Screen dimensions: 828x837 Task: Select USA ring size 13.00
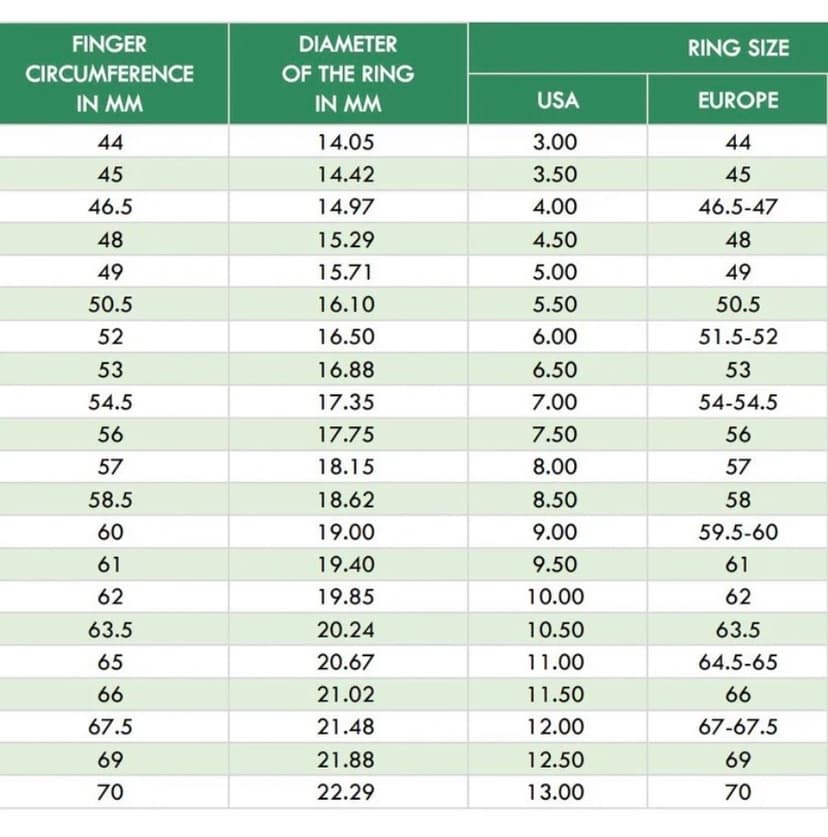(x=555, y=792)
